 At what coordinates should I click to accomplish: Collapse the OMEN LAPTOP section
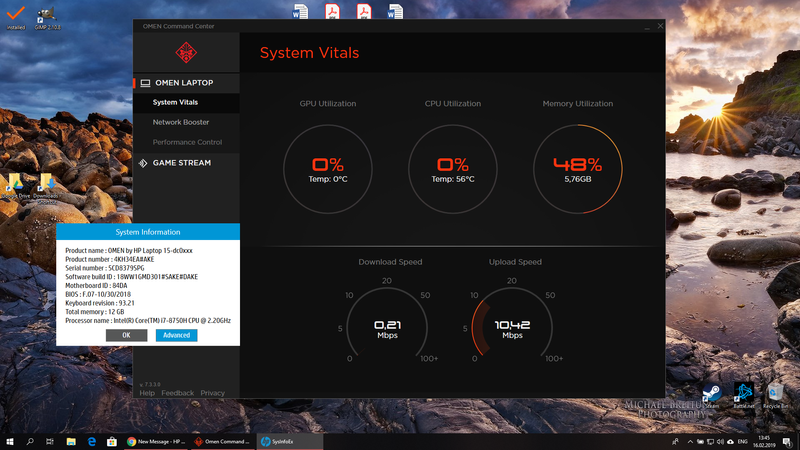click(x=182, y=82)
